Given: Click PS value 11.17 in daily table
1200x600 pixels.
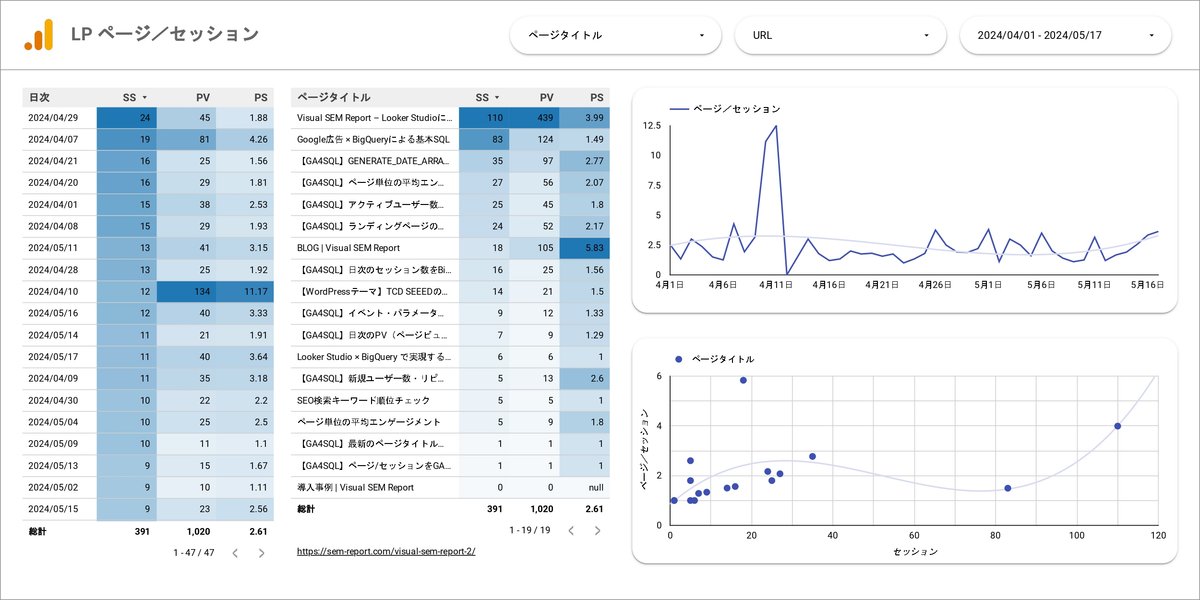Looking at the screenshot, I should 245,291.
